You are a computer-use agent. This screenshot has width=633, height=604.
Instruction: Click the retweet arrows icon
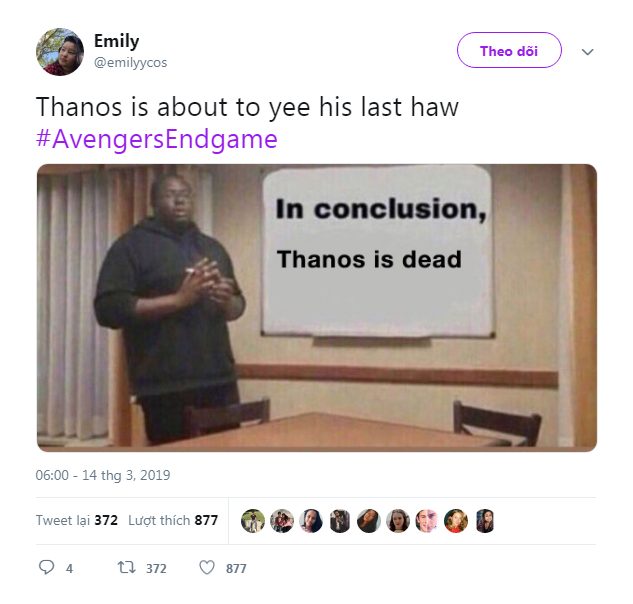point(127,568)
